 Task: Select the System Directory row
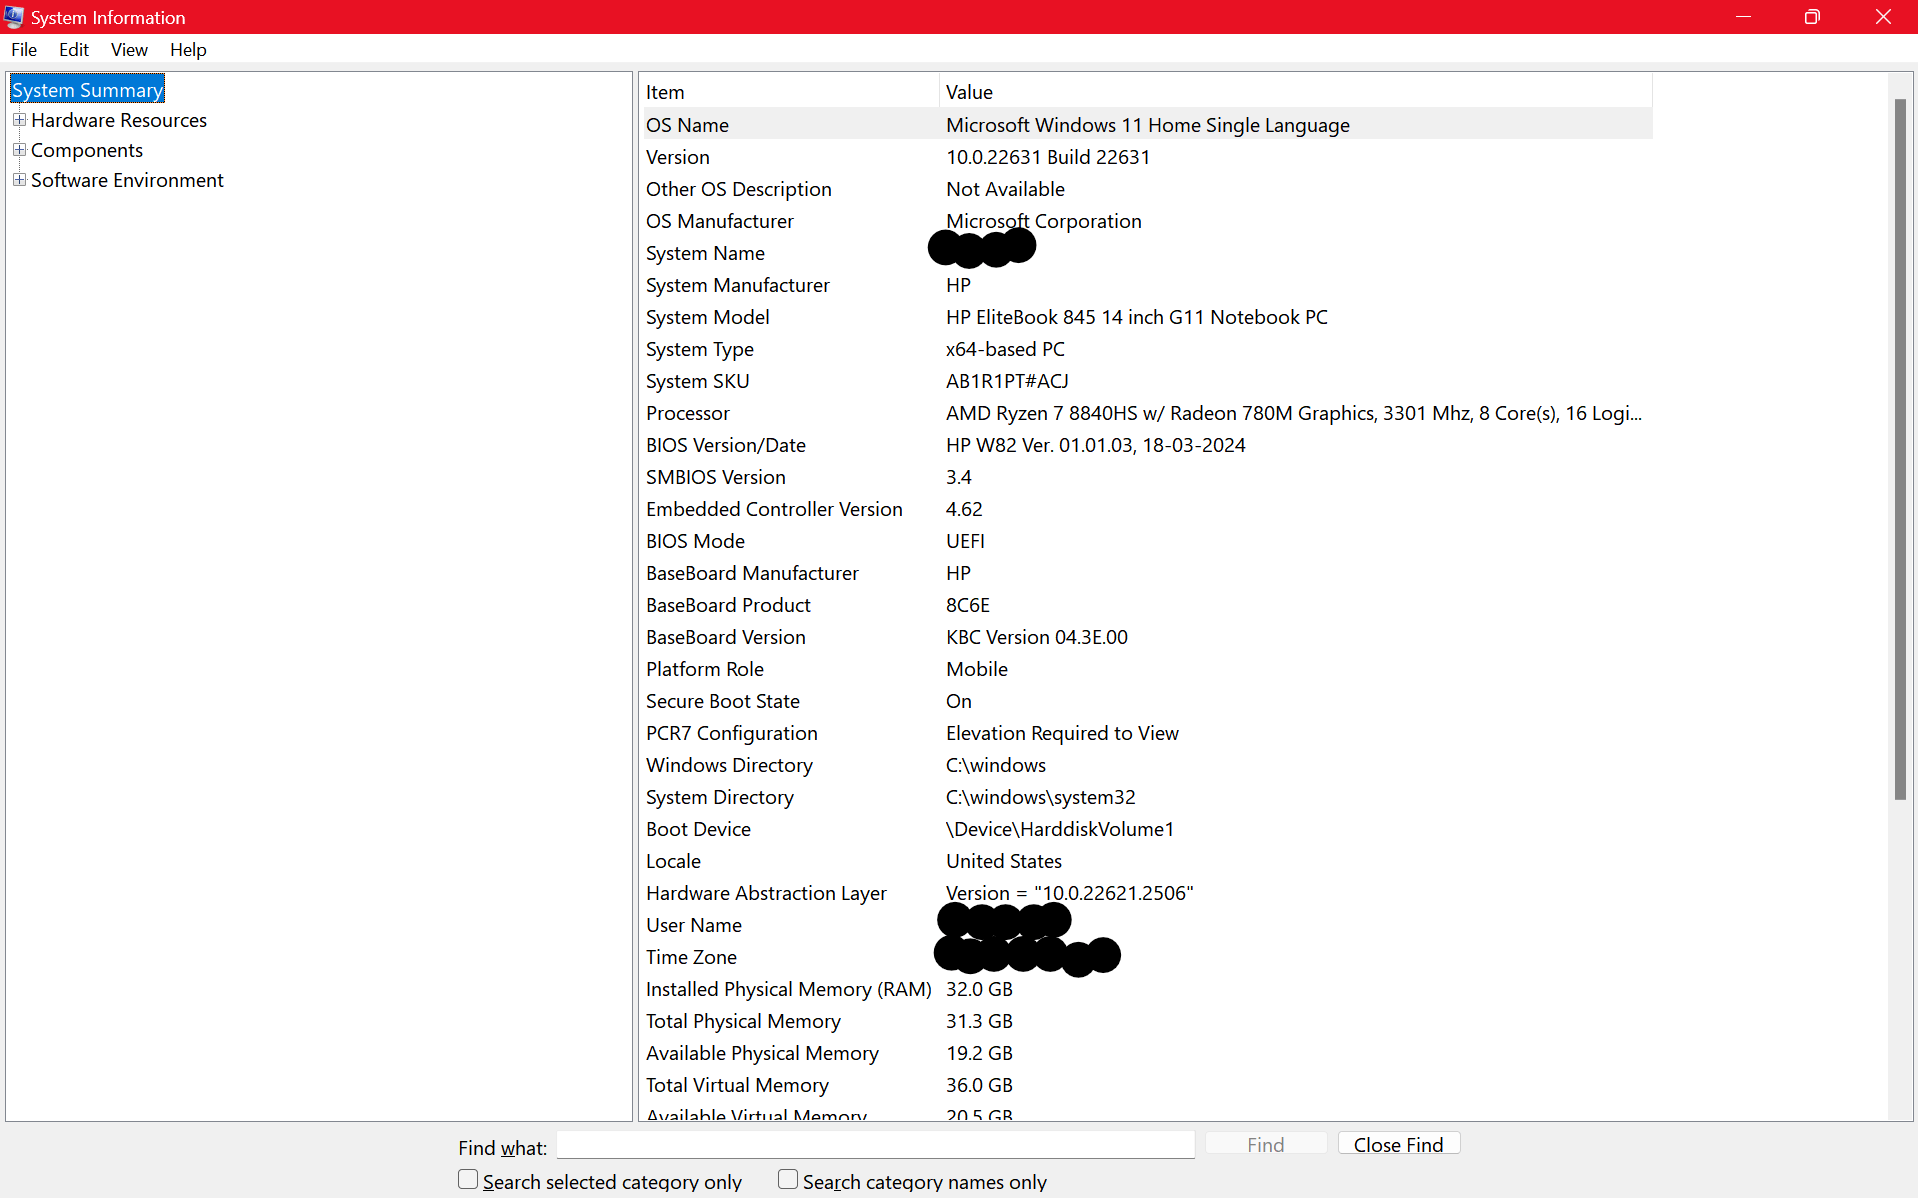tap(1146, 797)
